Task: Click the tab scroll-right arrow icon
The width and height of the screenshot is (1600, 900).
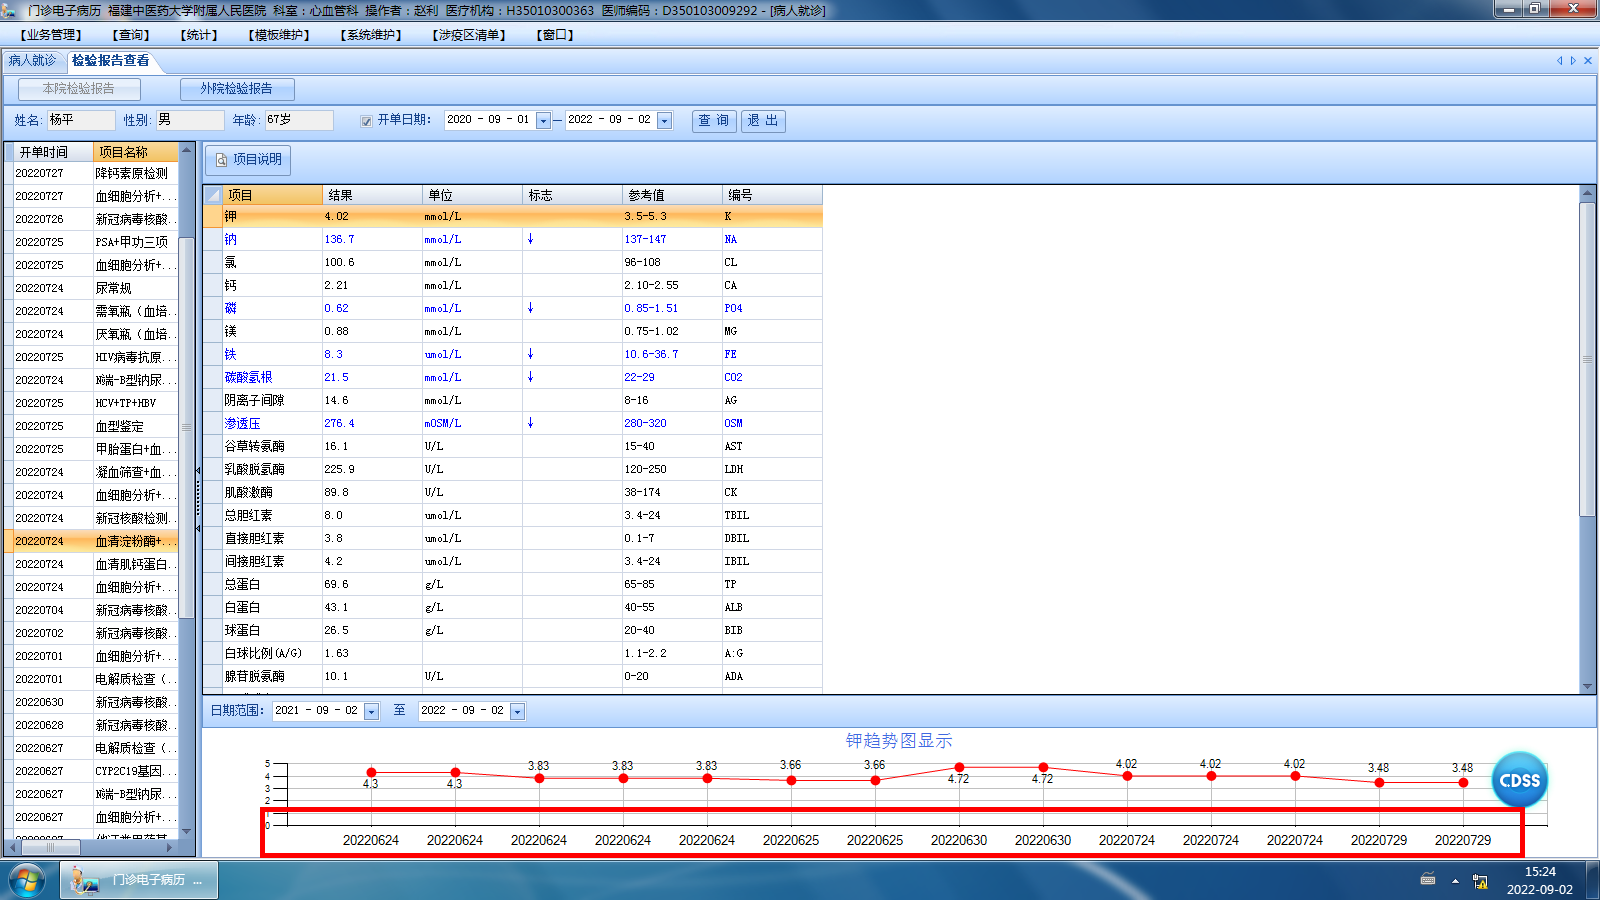Action: 1573,61
